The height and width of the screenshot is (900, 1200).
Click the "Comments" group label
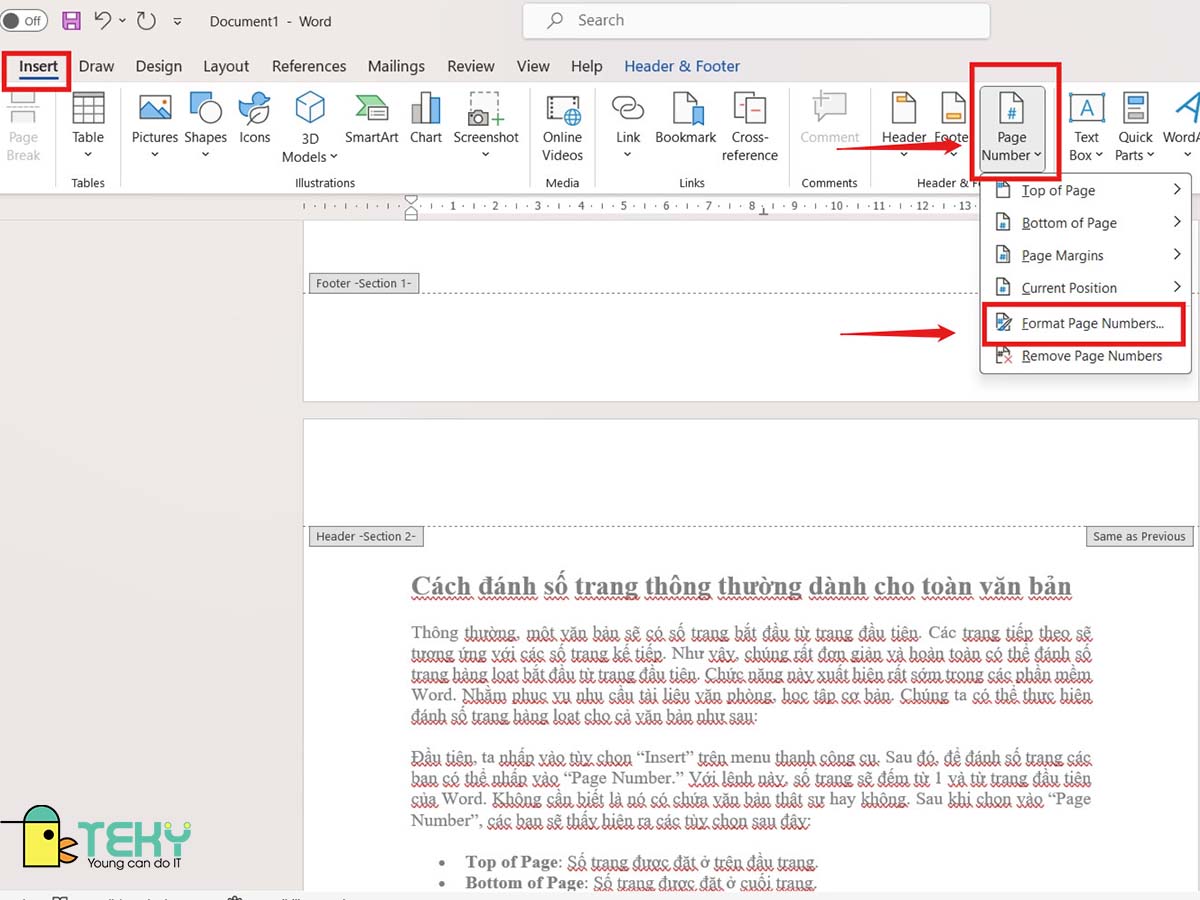pos(830,183)
